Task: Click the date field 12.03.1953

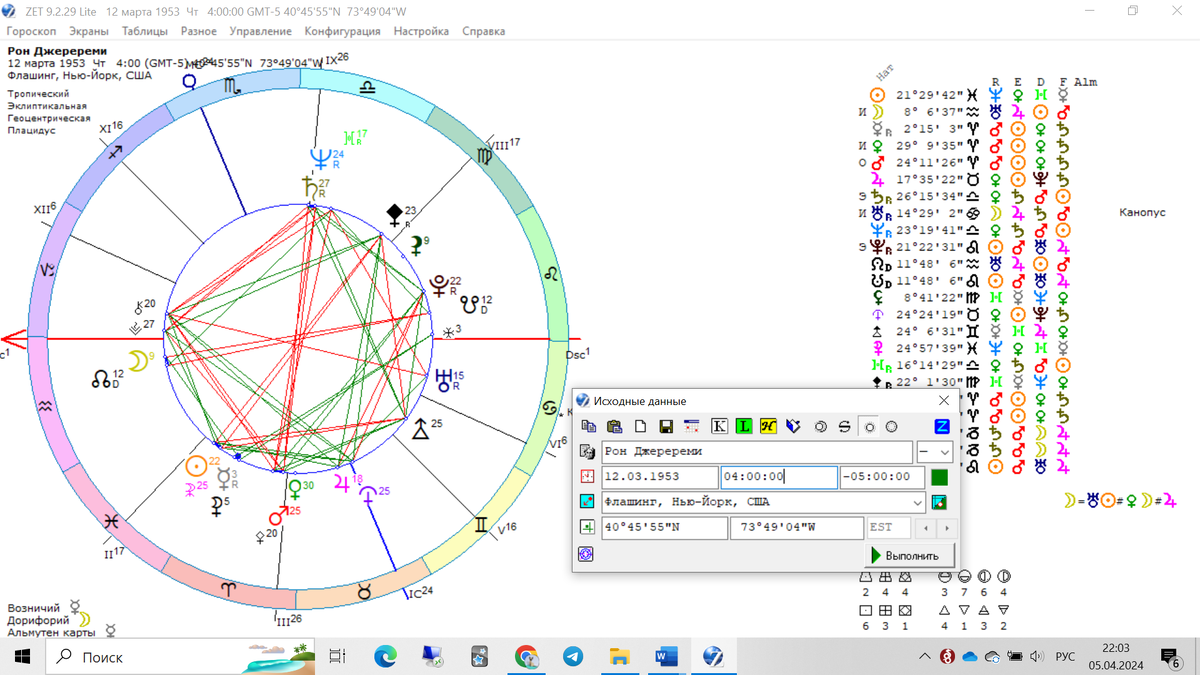Action: pos(660,477)
